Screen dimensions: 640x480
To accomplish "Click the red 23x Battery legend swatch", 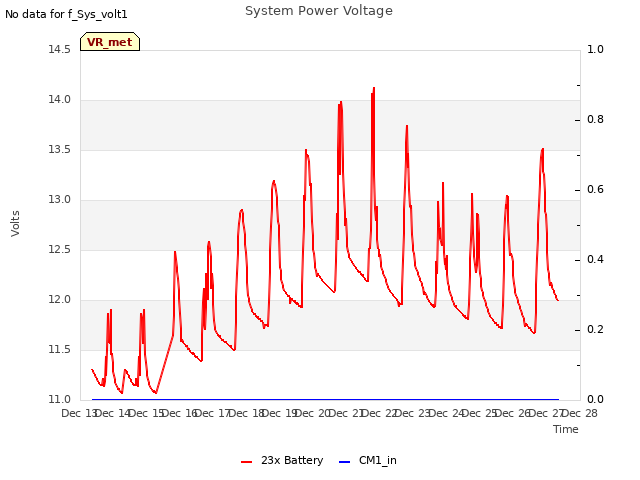I will tap(247, 462).
